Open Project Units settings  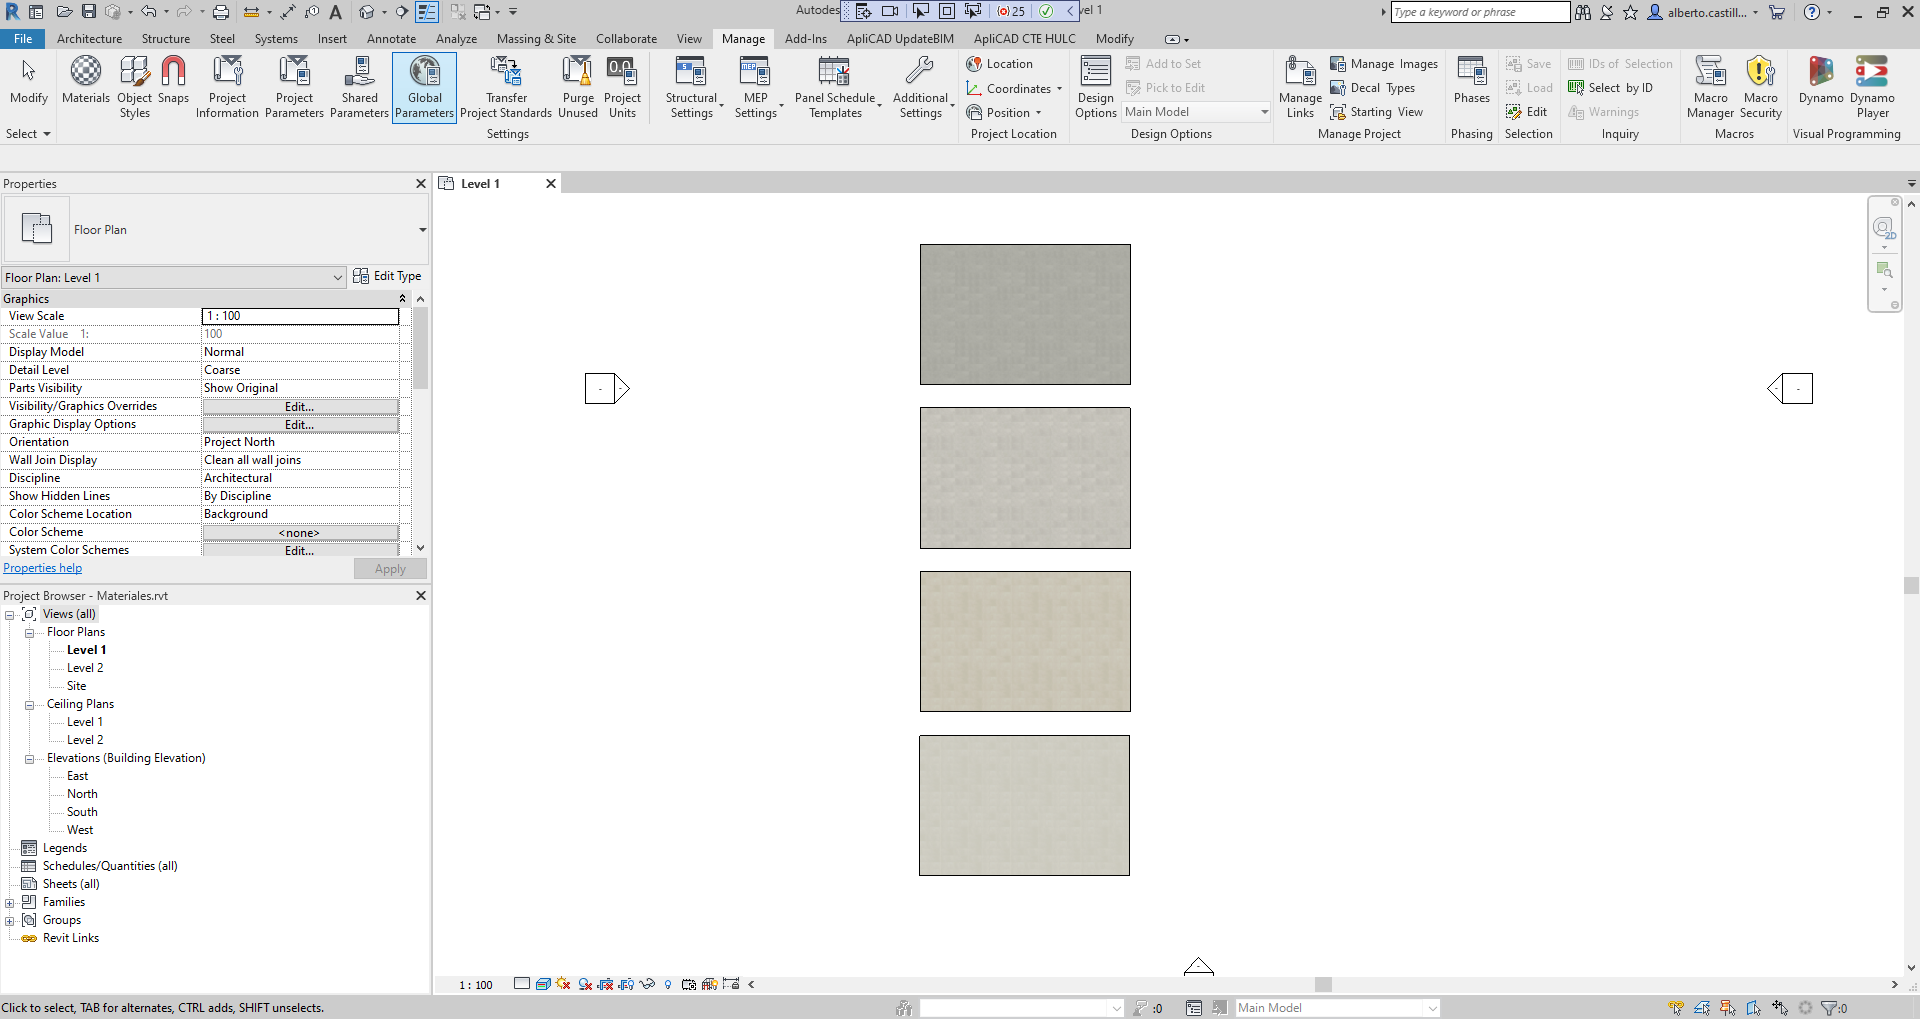pyautogui.click(x=623, y=85)
